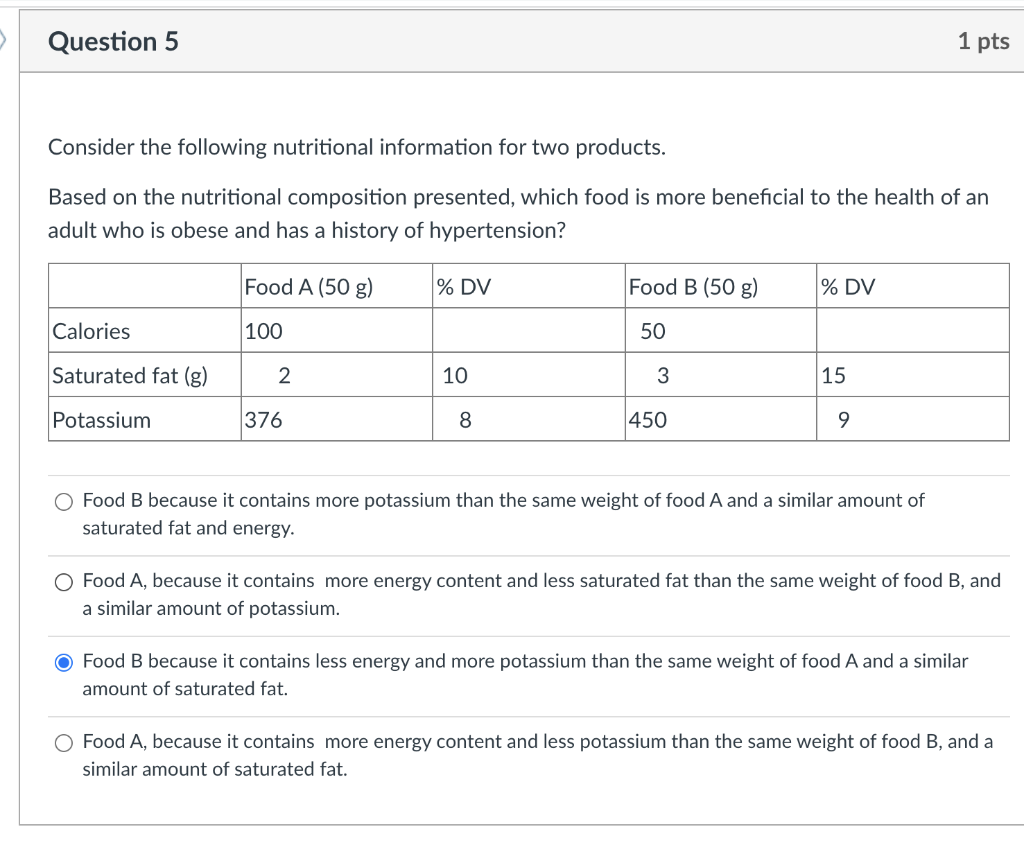The width and height of the screenshot is (1024, 863).
Task: Click the Food A (50 g) column header
Action: tap(308, 286)
